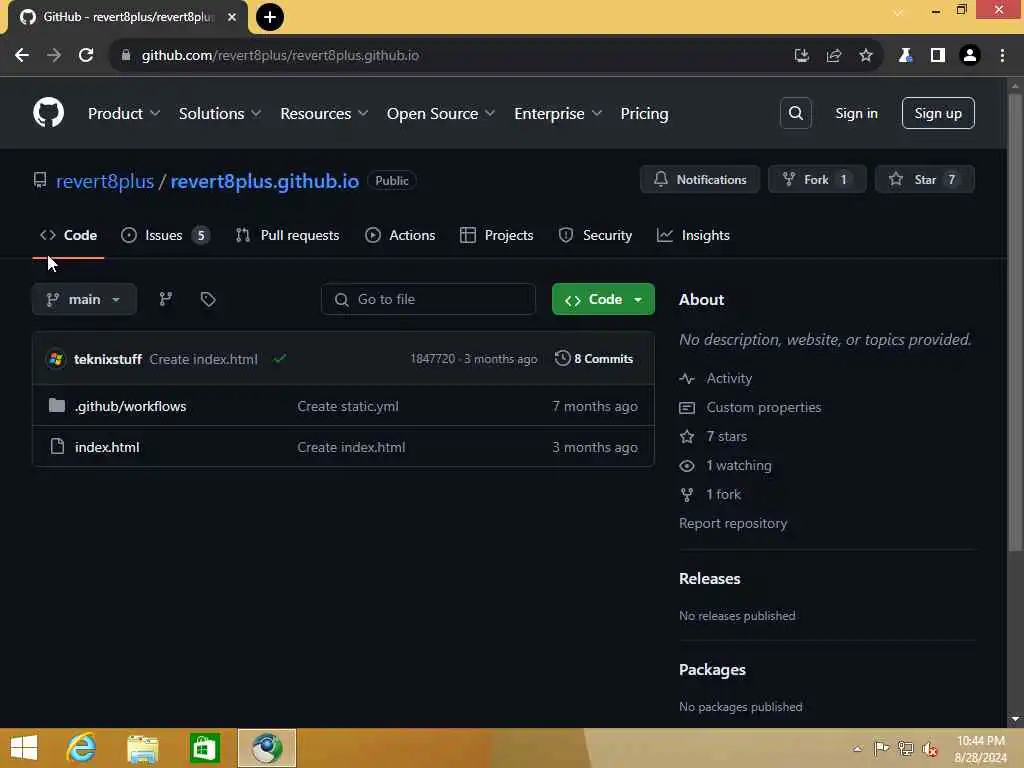
Task: Open the green Code dropdown button
Action: pos(603,299)
